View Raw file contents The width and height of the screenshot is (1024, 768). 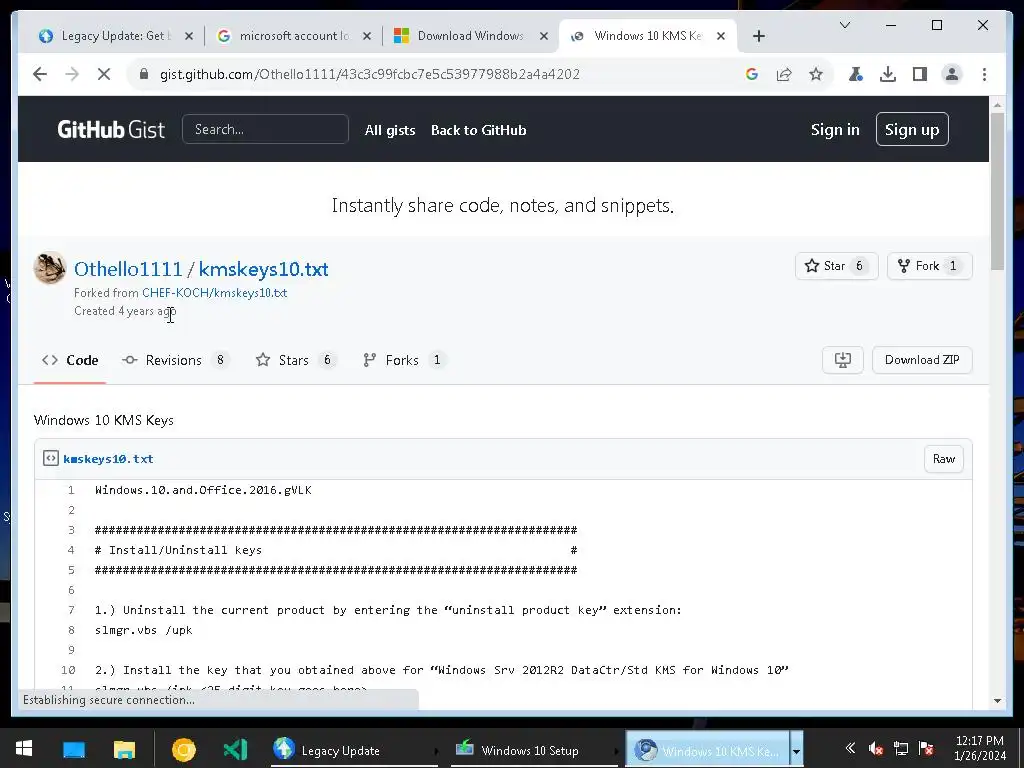(x=944, y=458)
